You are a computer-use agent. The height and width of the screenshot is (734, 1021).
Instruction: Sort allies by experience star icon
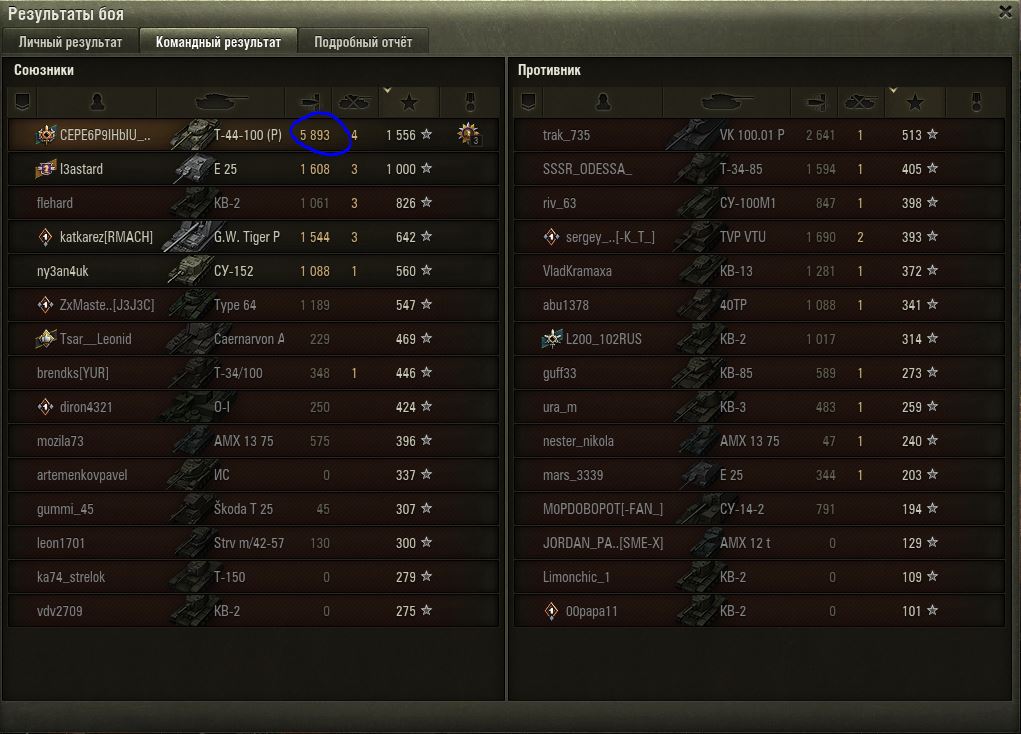[409, 102]
